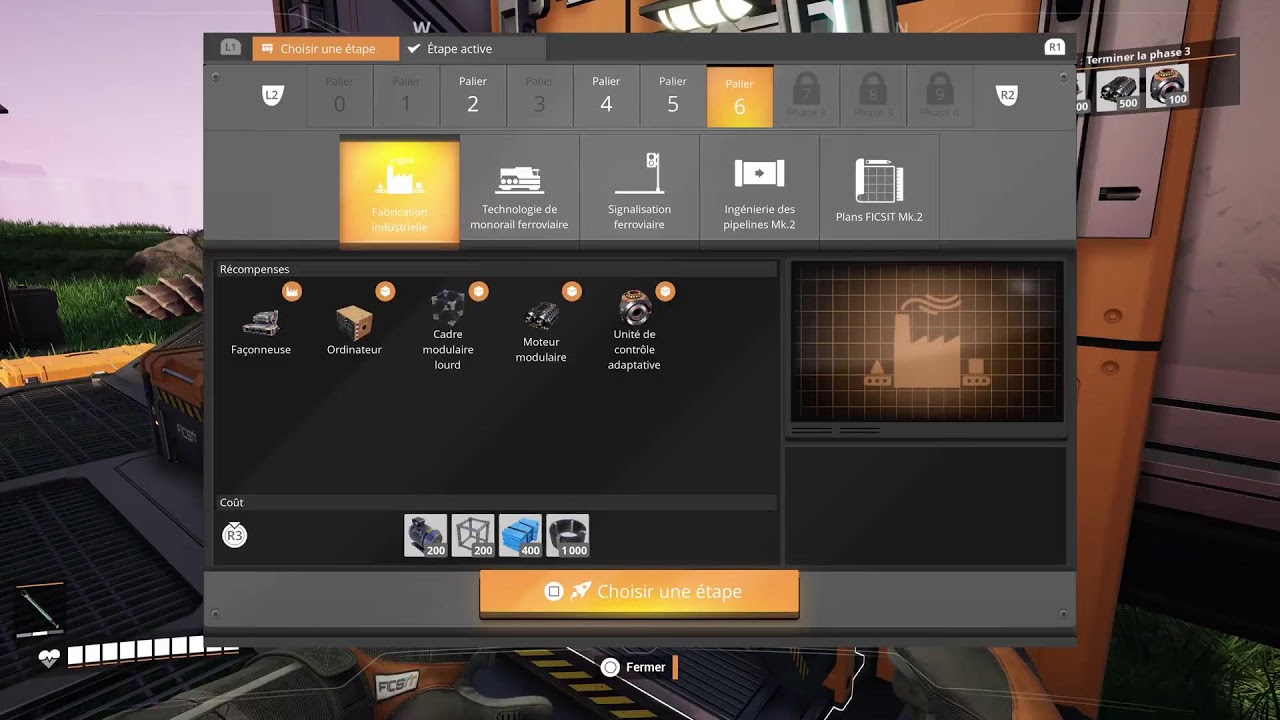Screen dimensions: 1280x720
Task: Click the Façonneuse reward icon
Action: (x=261, y=321)
